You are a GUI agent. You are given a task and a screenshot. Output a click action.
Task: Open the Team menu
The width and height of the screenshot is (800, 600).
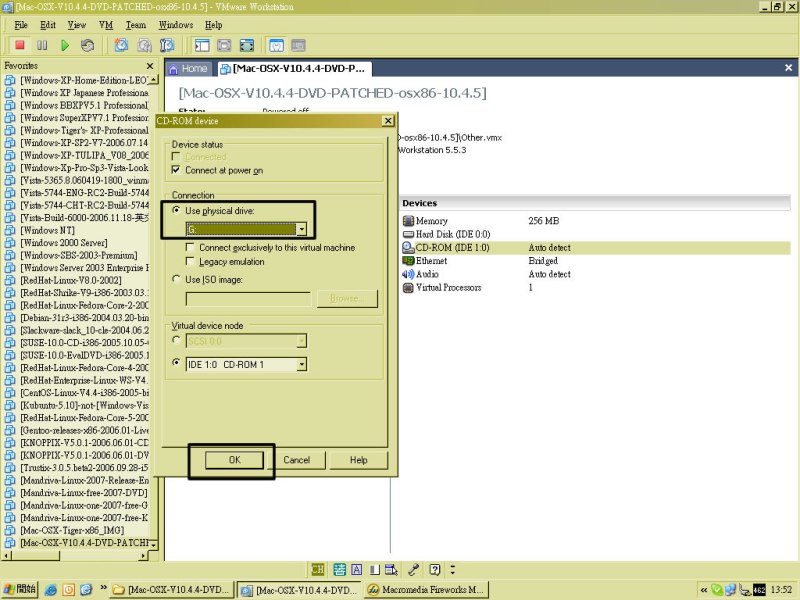point(136,25)
